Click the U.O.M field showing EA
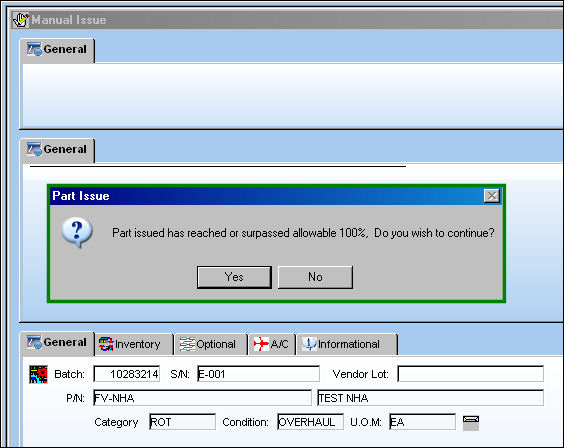The width and height of the screenshot is (564, 448). 422,422
